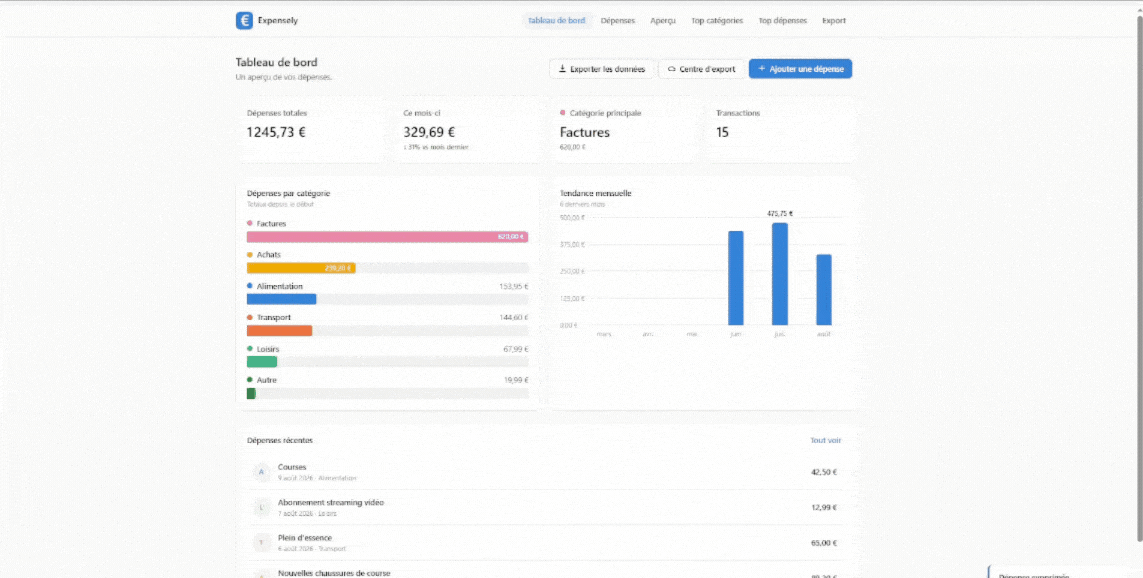This screenshot has height=578, width=1143.
Task: Click the plus icon in Ajouter une dépense
Action: pos(762,69)
